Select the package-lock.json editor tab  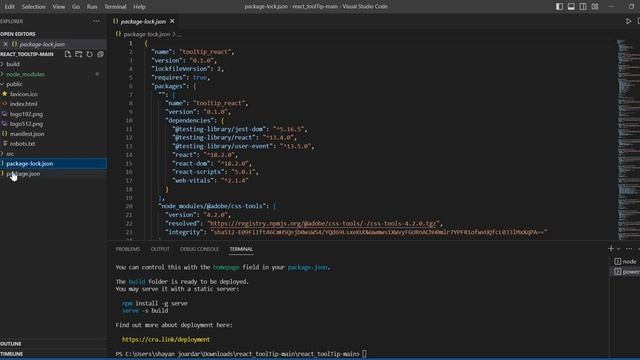coord(143,21)
